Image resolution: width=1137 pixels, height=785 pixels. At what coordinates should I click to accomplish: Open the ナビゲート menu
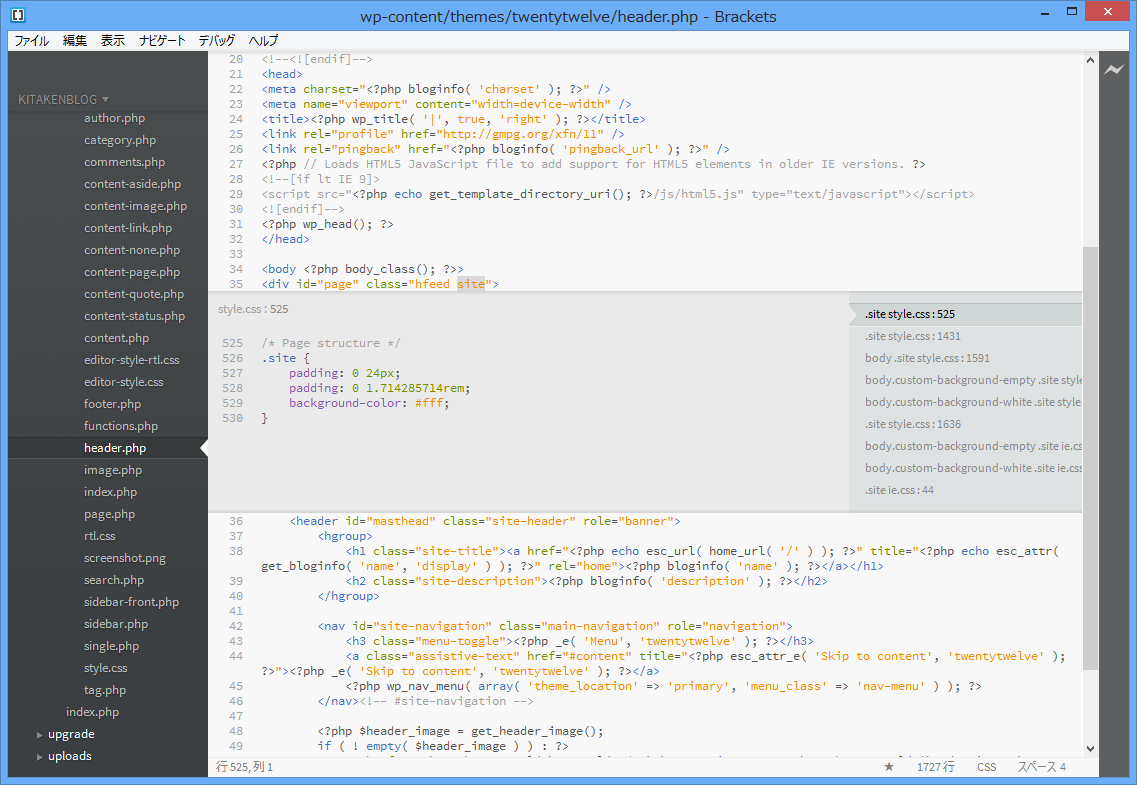point(162,41)
